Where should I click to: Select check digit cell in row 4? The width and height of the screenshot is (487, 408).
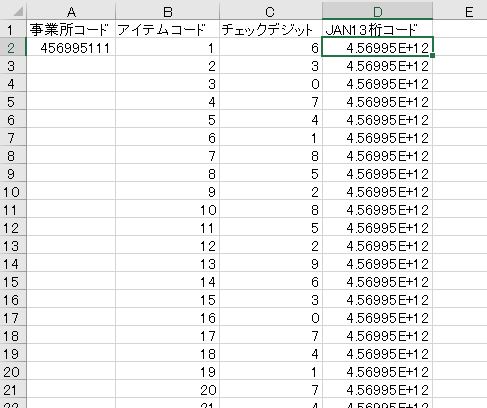pyautogui.click(x=271, y=84)
